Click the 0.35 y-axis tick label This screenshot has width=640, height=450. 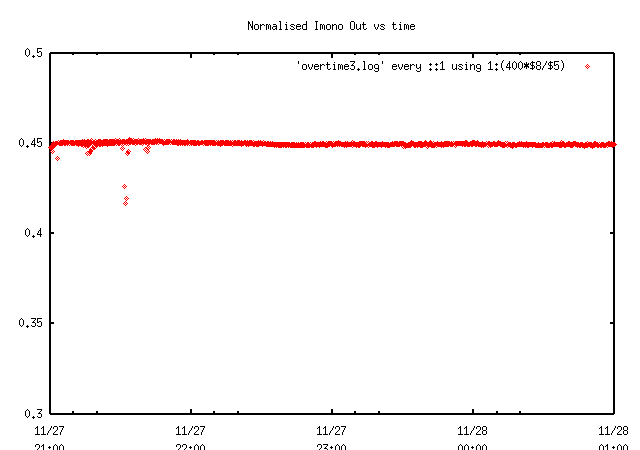click(x=30, y=323)
